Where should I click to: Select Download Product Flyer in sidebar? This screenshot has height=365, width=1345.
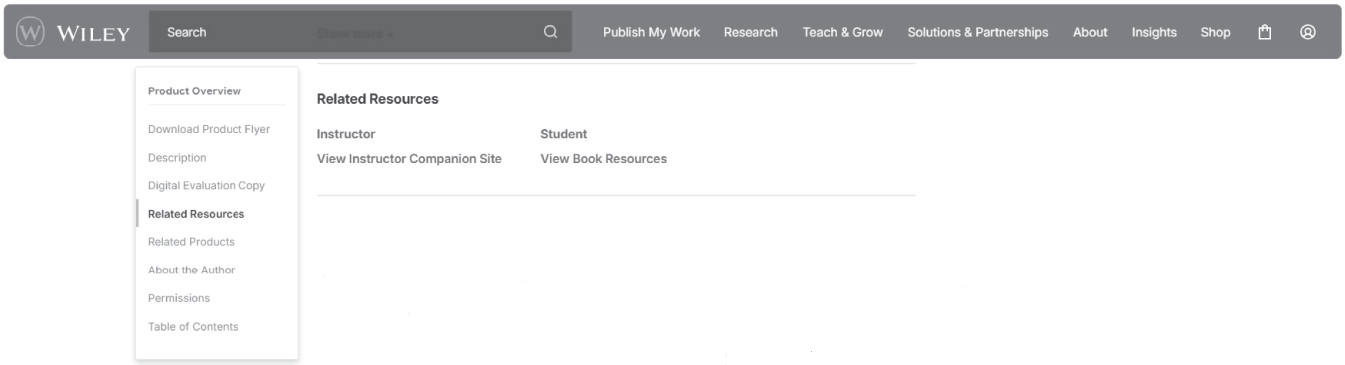pyautogui.click(x=209, y=129)
